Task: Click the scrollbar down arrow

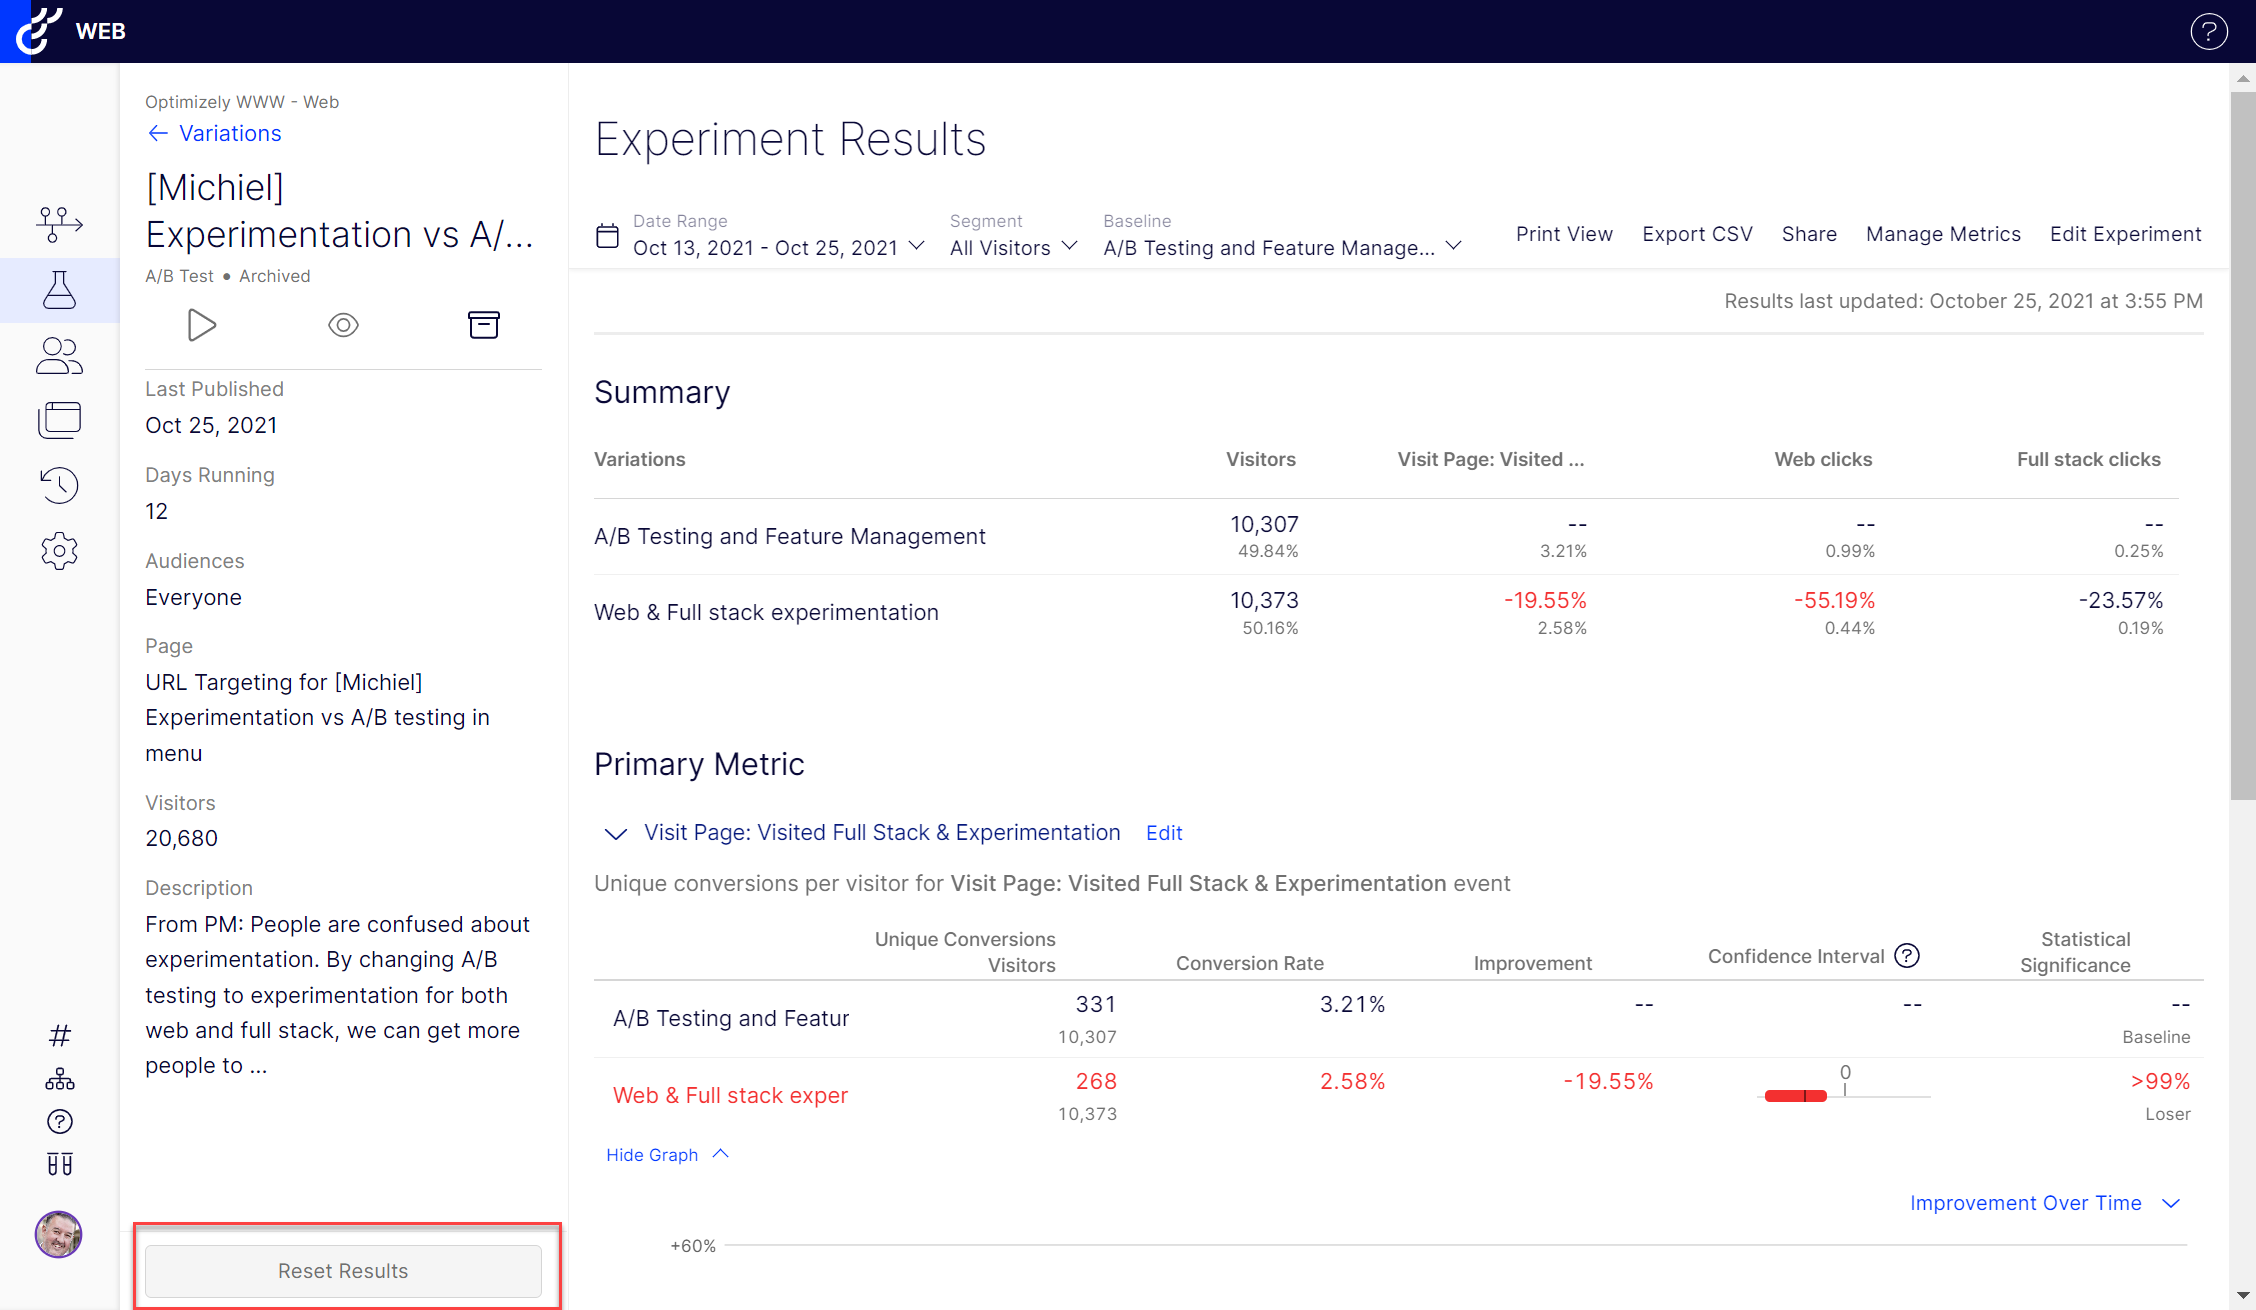Action: 2243,1296
